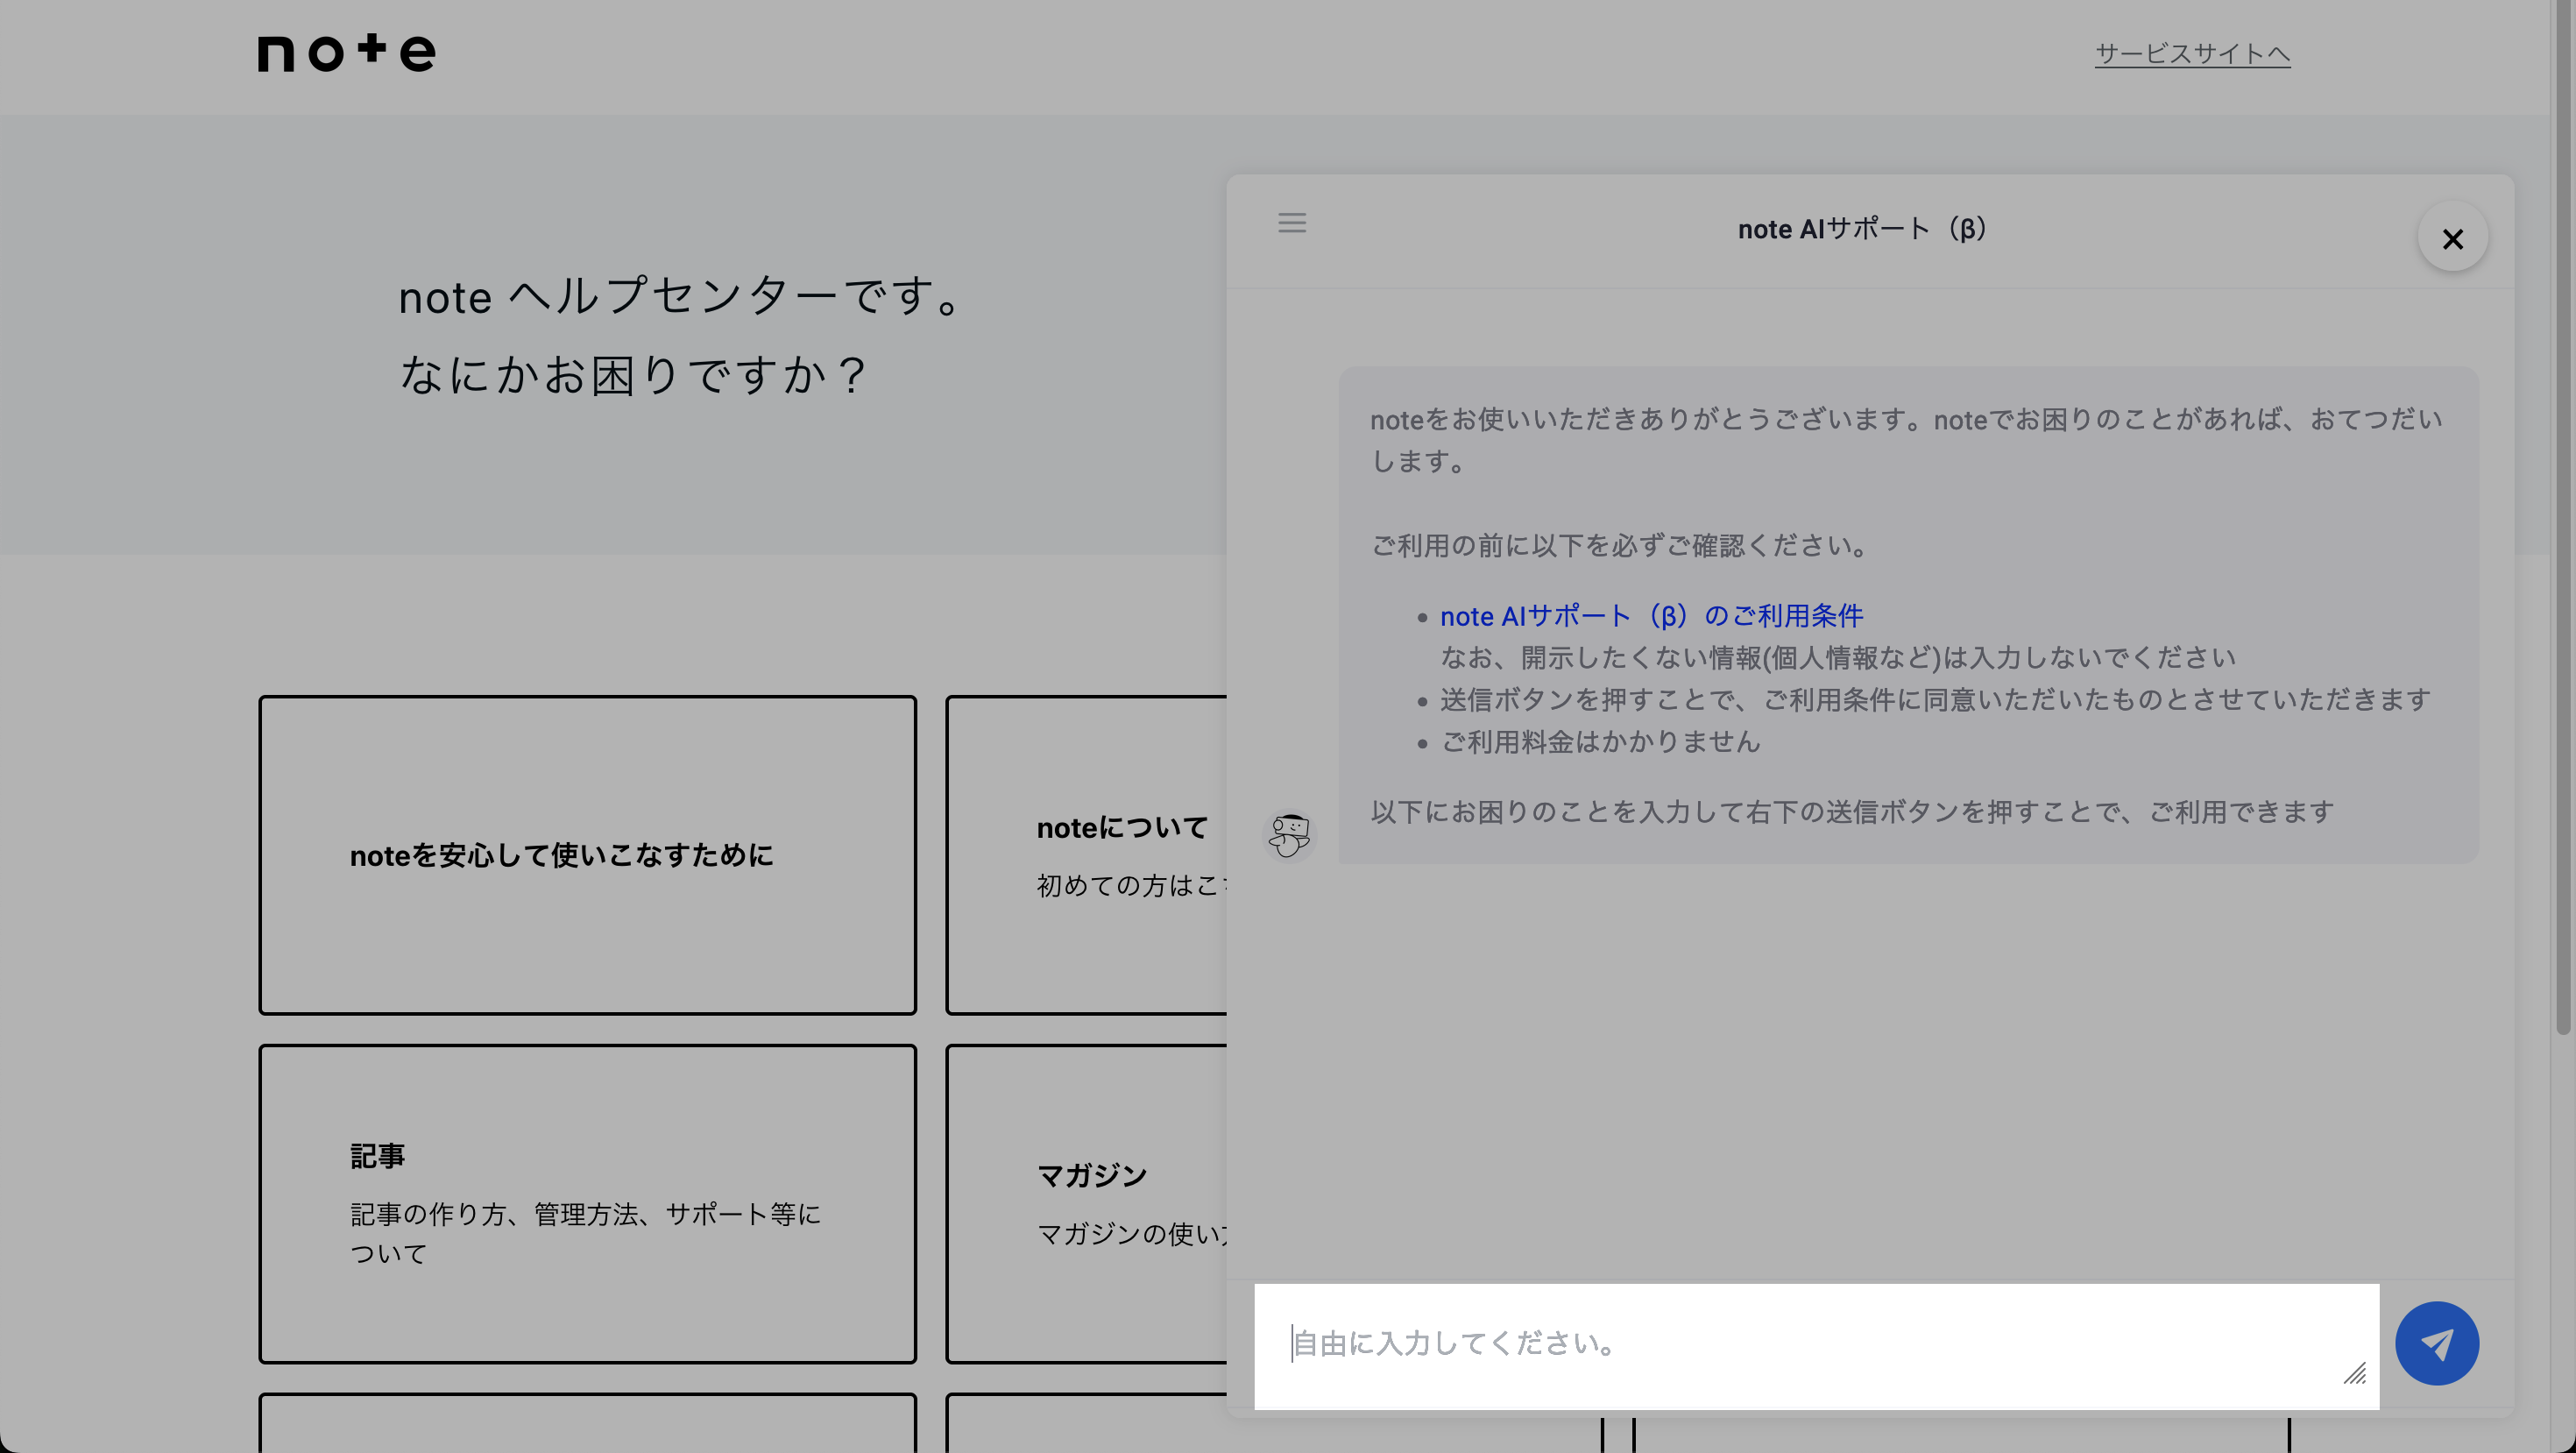
Task: Open the note AIサポート（β）のご利用条件 link
Action: [1651, 615]
